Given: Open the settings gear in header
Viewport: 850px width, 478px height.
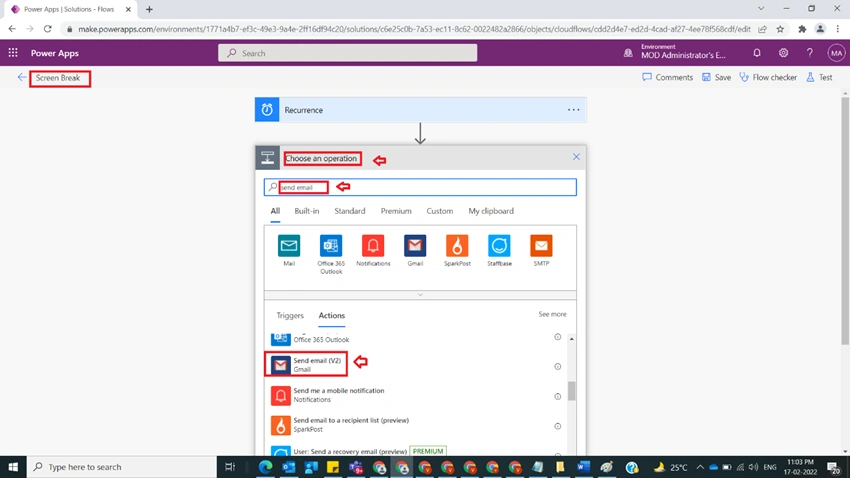Looking at the screenshot, I should point(783,53).
